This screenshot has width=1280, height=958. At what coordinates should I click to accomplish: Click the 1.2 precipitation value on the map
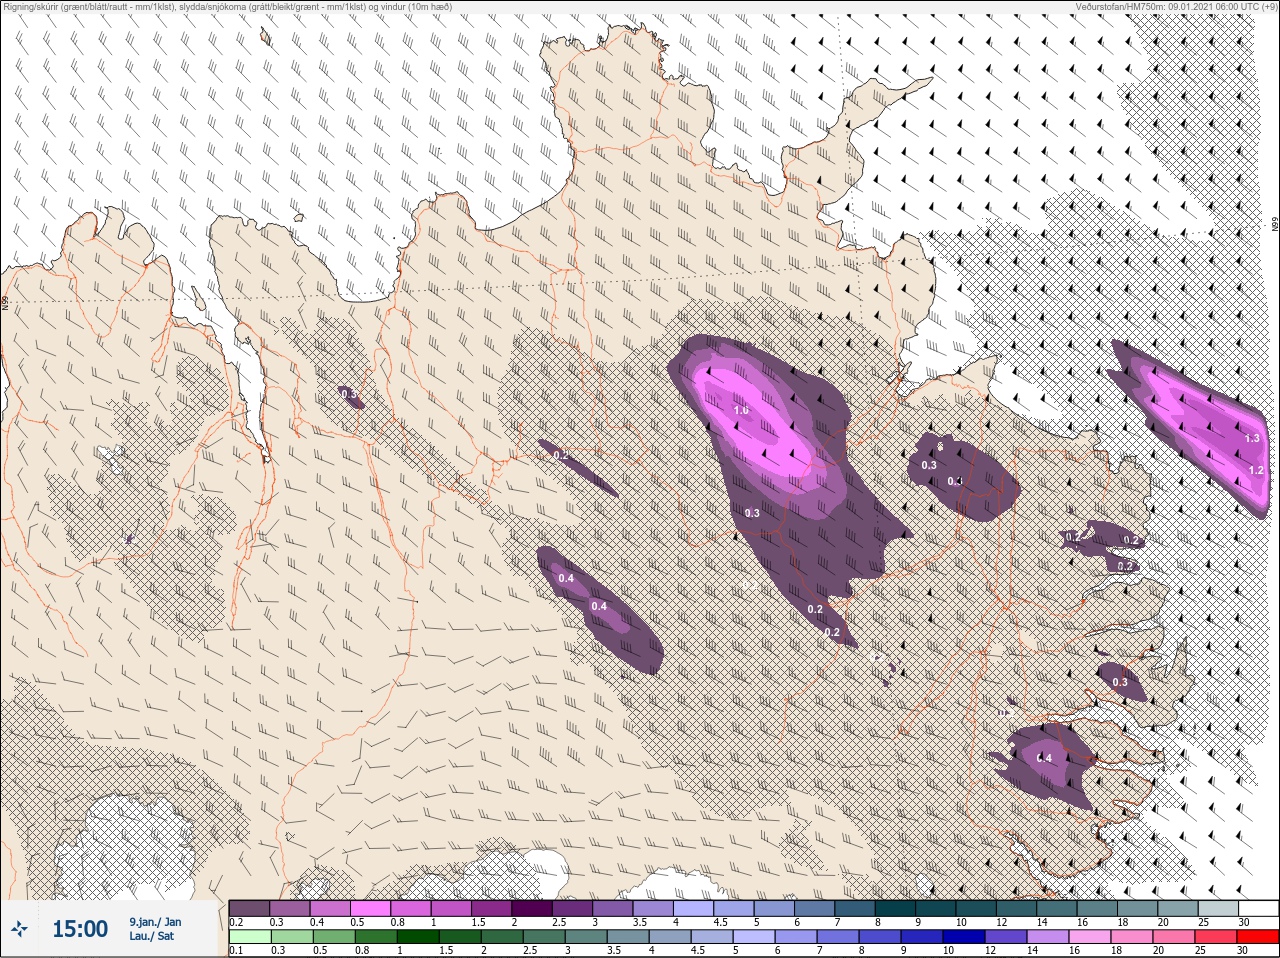pos(1257,470)
